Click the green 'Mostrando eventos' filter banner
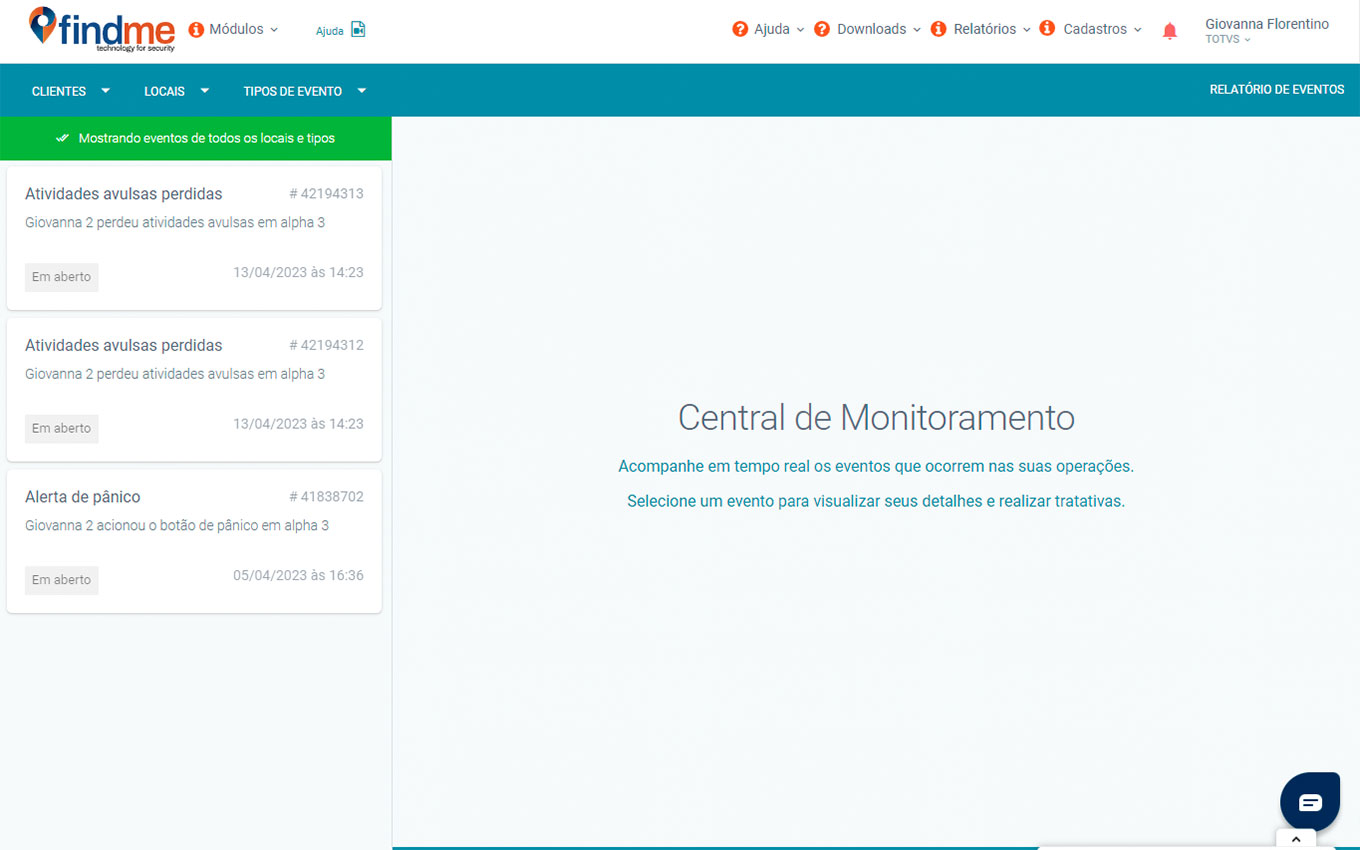 pyautogui.click(x=196, y=138)
